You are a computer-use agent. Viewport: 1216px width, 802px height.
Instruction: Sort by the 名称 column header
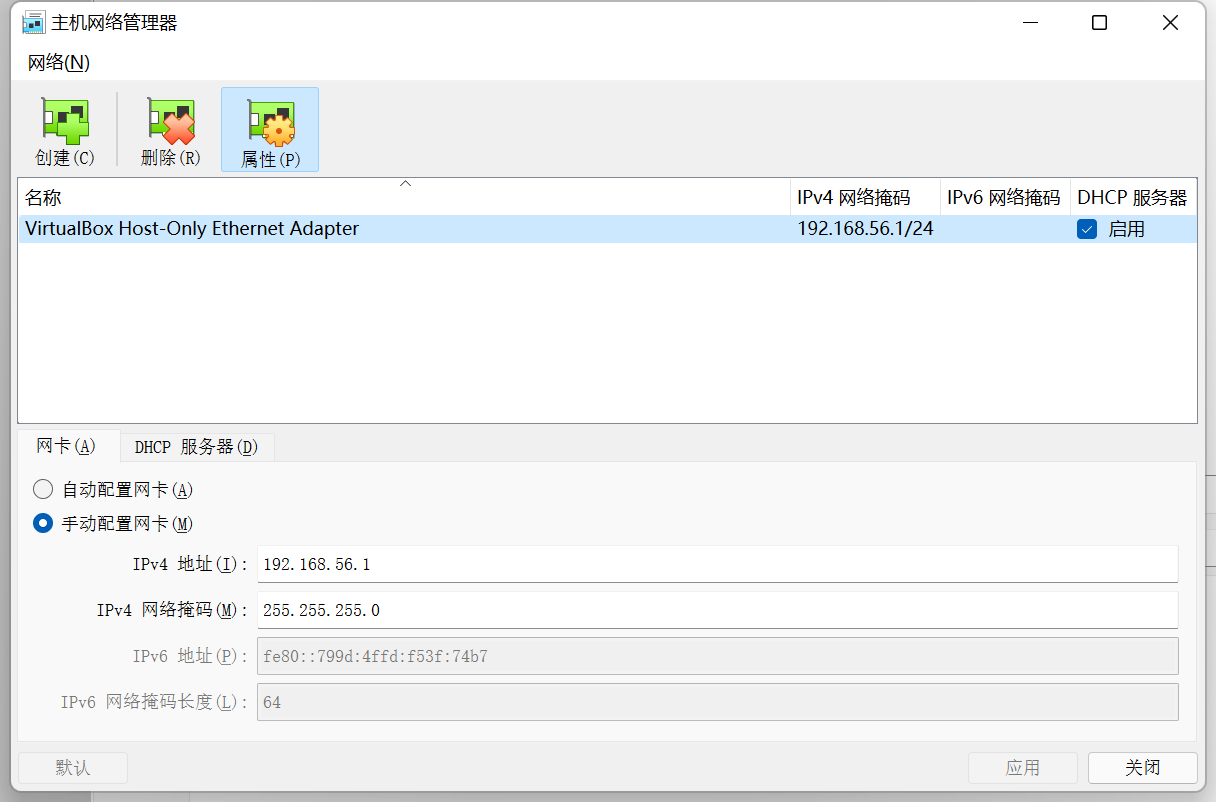(x=404, y=197)
